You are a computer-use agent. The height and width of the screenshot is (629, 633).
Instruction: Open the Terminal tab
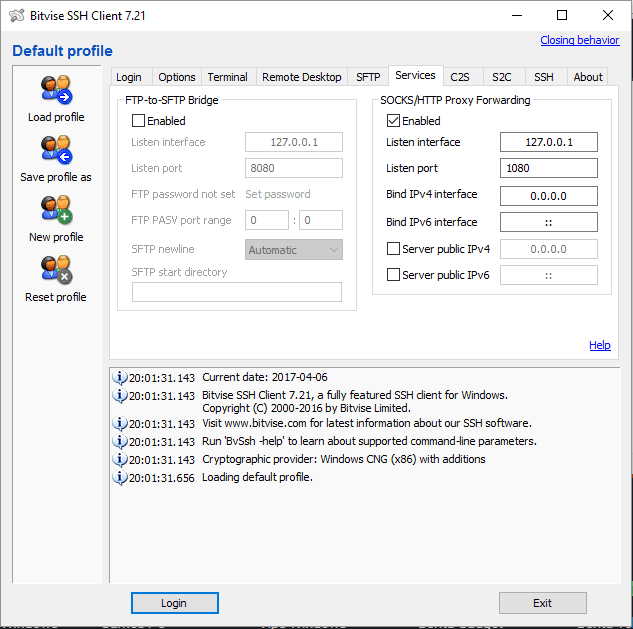[x=228, y=77]
